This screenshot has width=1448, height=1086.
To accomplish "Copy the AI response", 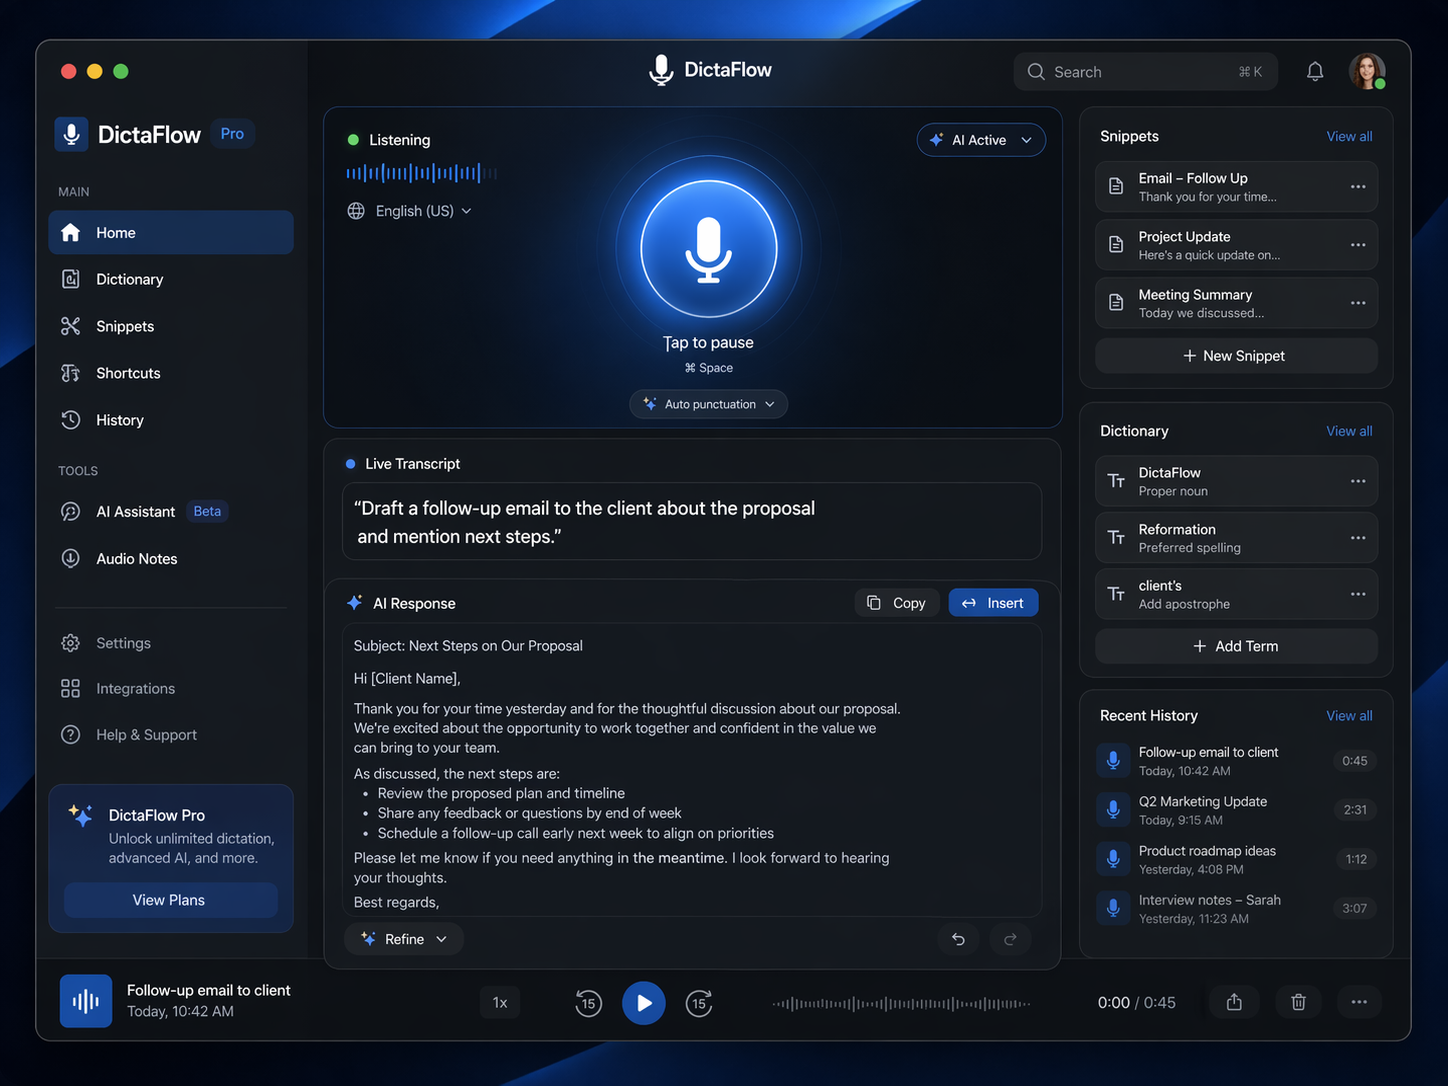I will pyautogui.click(x=897, y=603).
